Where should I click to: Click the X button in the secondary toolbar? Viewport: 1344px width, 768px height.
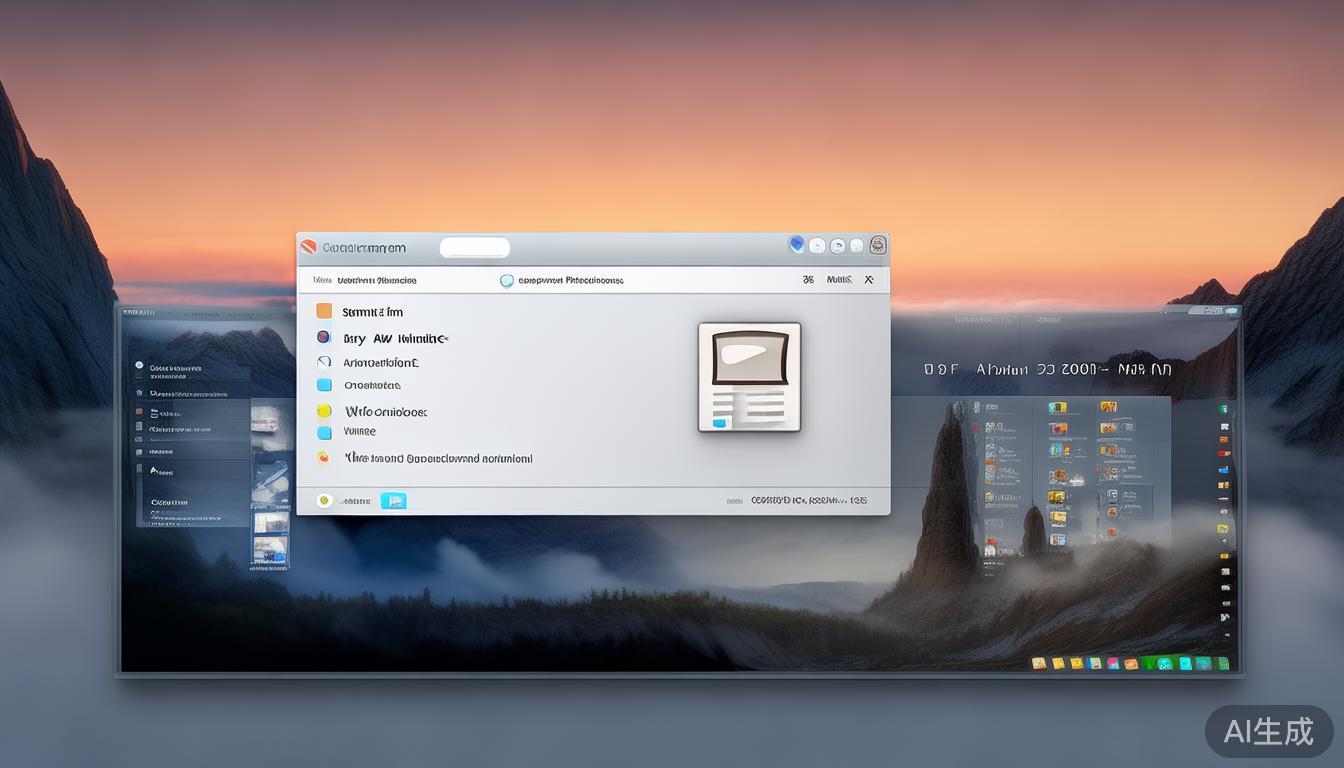point(869,280)
